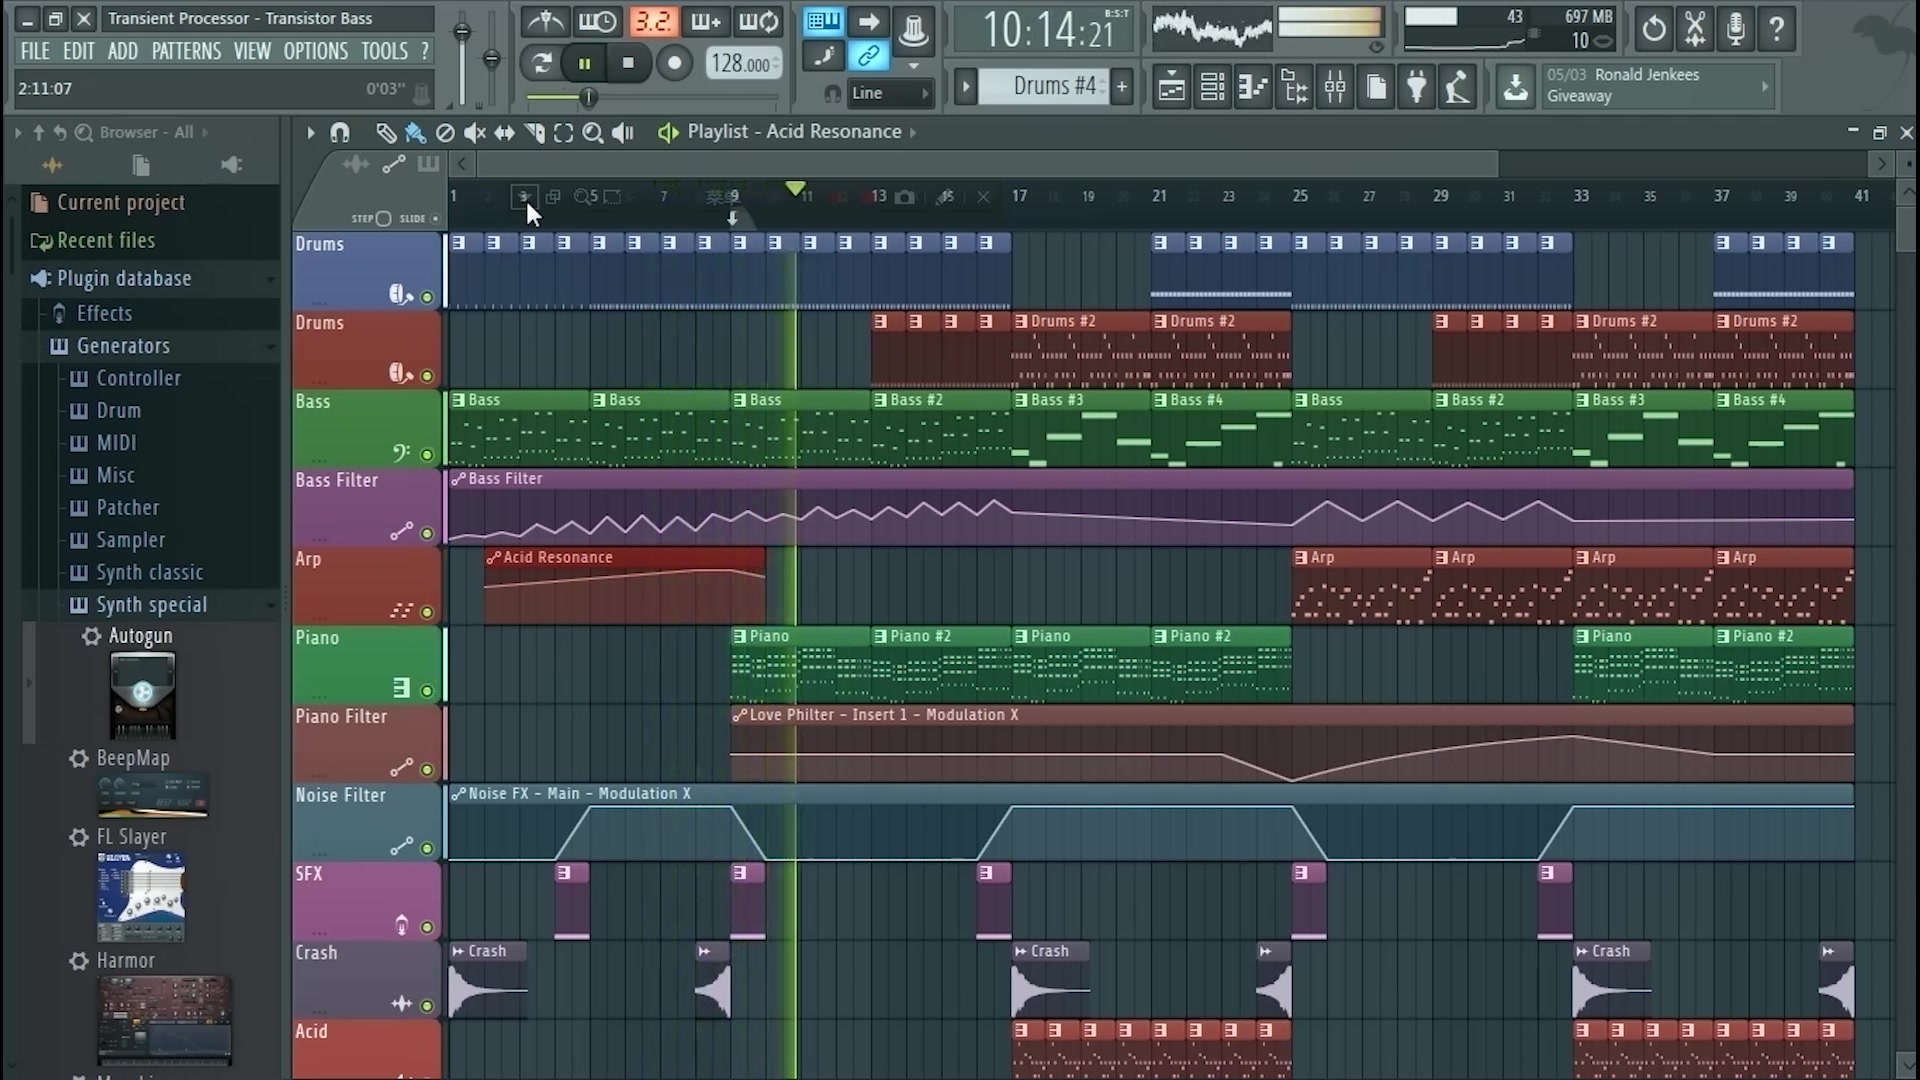Toggle the metronome on
The height and width of the screenshot is (1080, 1920).
click(545, 21)
